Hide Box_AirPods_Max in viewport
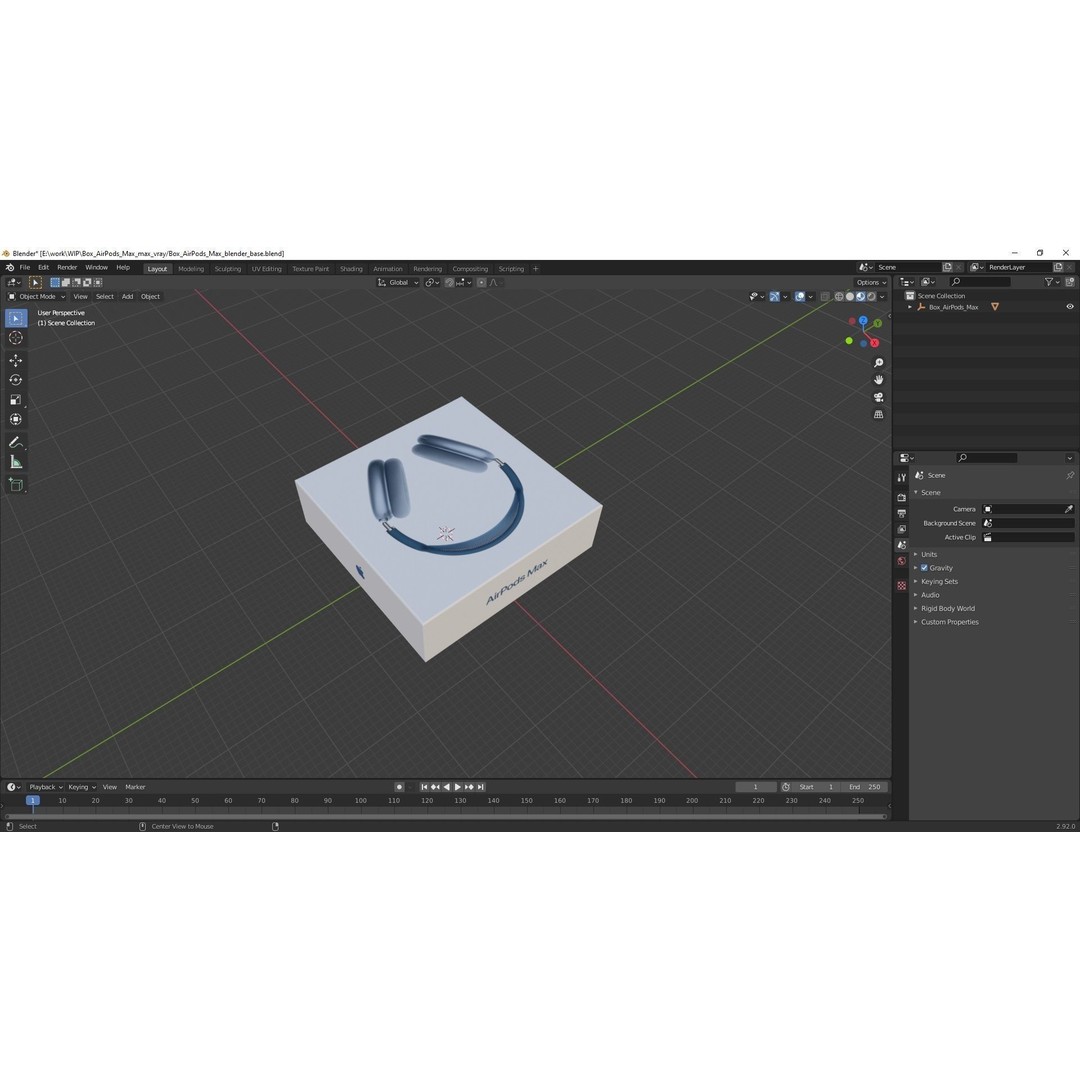The width and height of the screenshot is (1080, 1080). [1070, 307]
